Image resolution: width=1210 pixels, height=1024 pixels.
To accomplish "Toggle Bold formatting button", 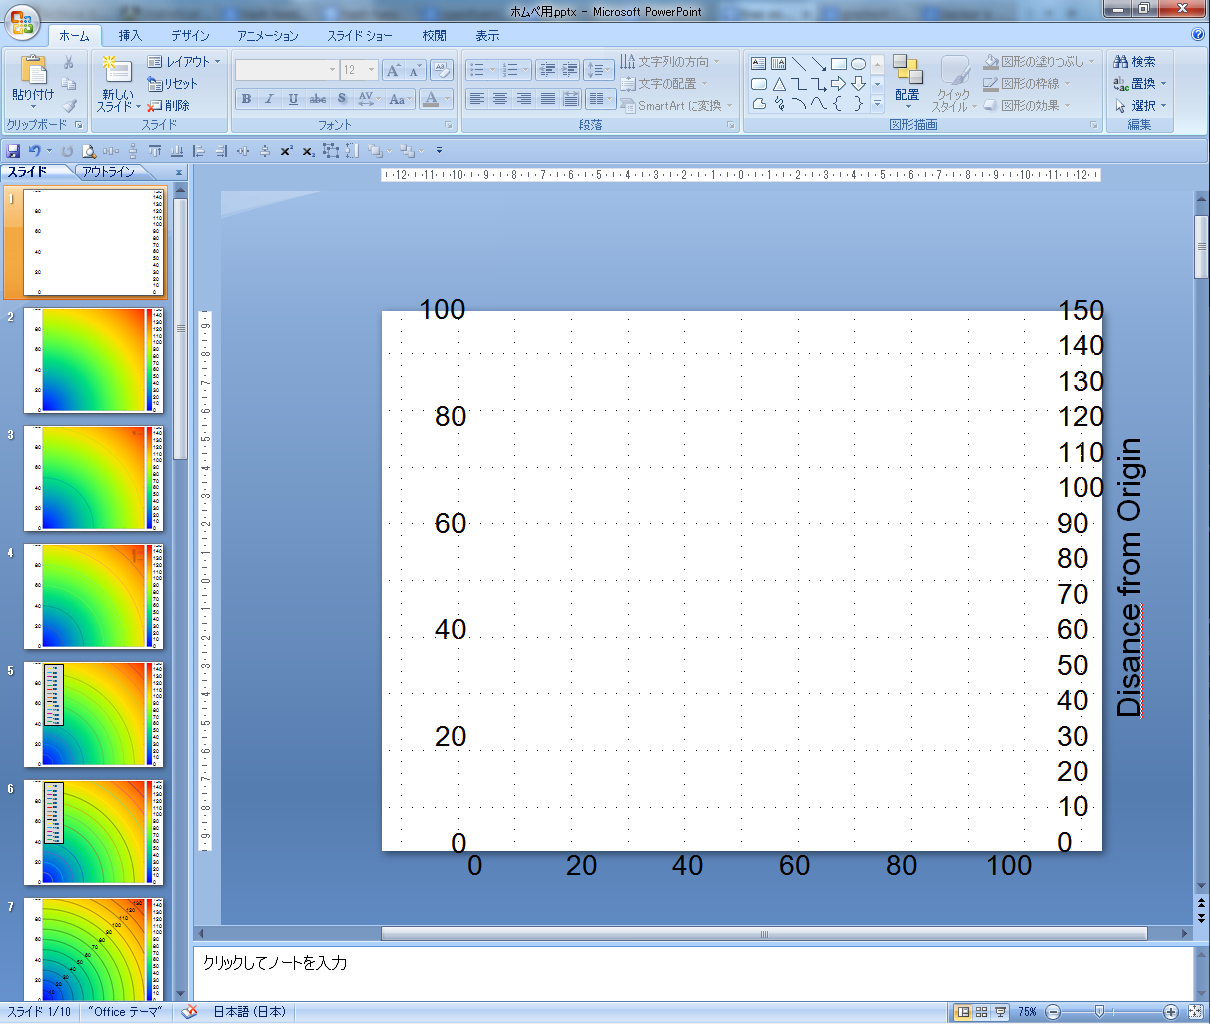I will click(246, 99).
